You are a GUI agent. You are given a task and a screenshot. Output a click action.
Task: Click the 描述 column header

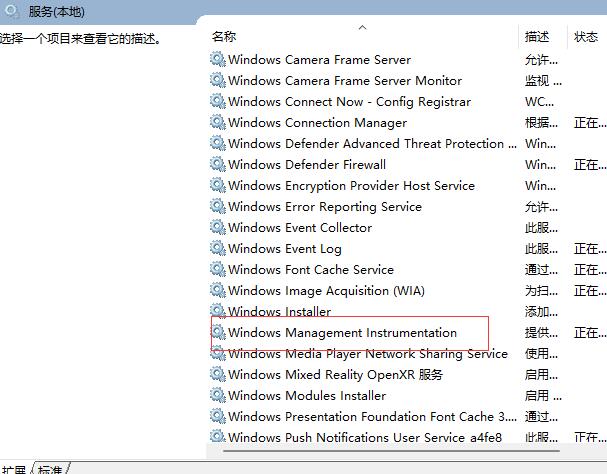pos(537,37)
